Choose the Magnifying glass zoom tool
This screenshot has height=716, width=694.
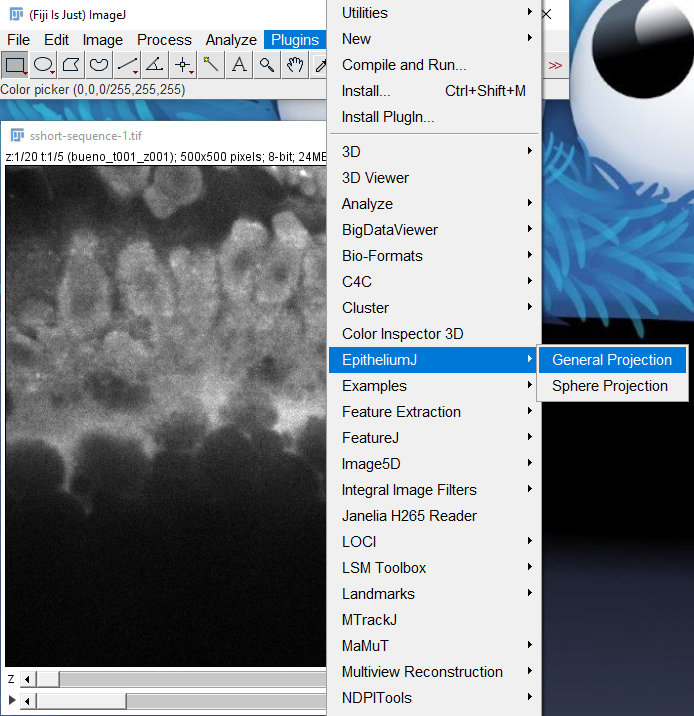267,65
